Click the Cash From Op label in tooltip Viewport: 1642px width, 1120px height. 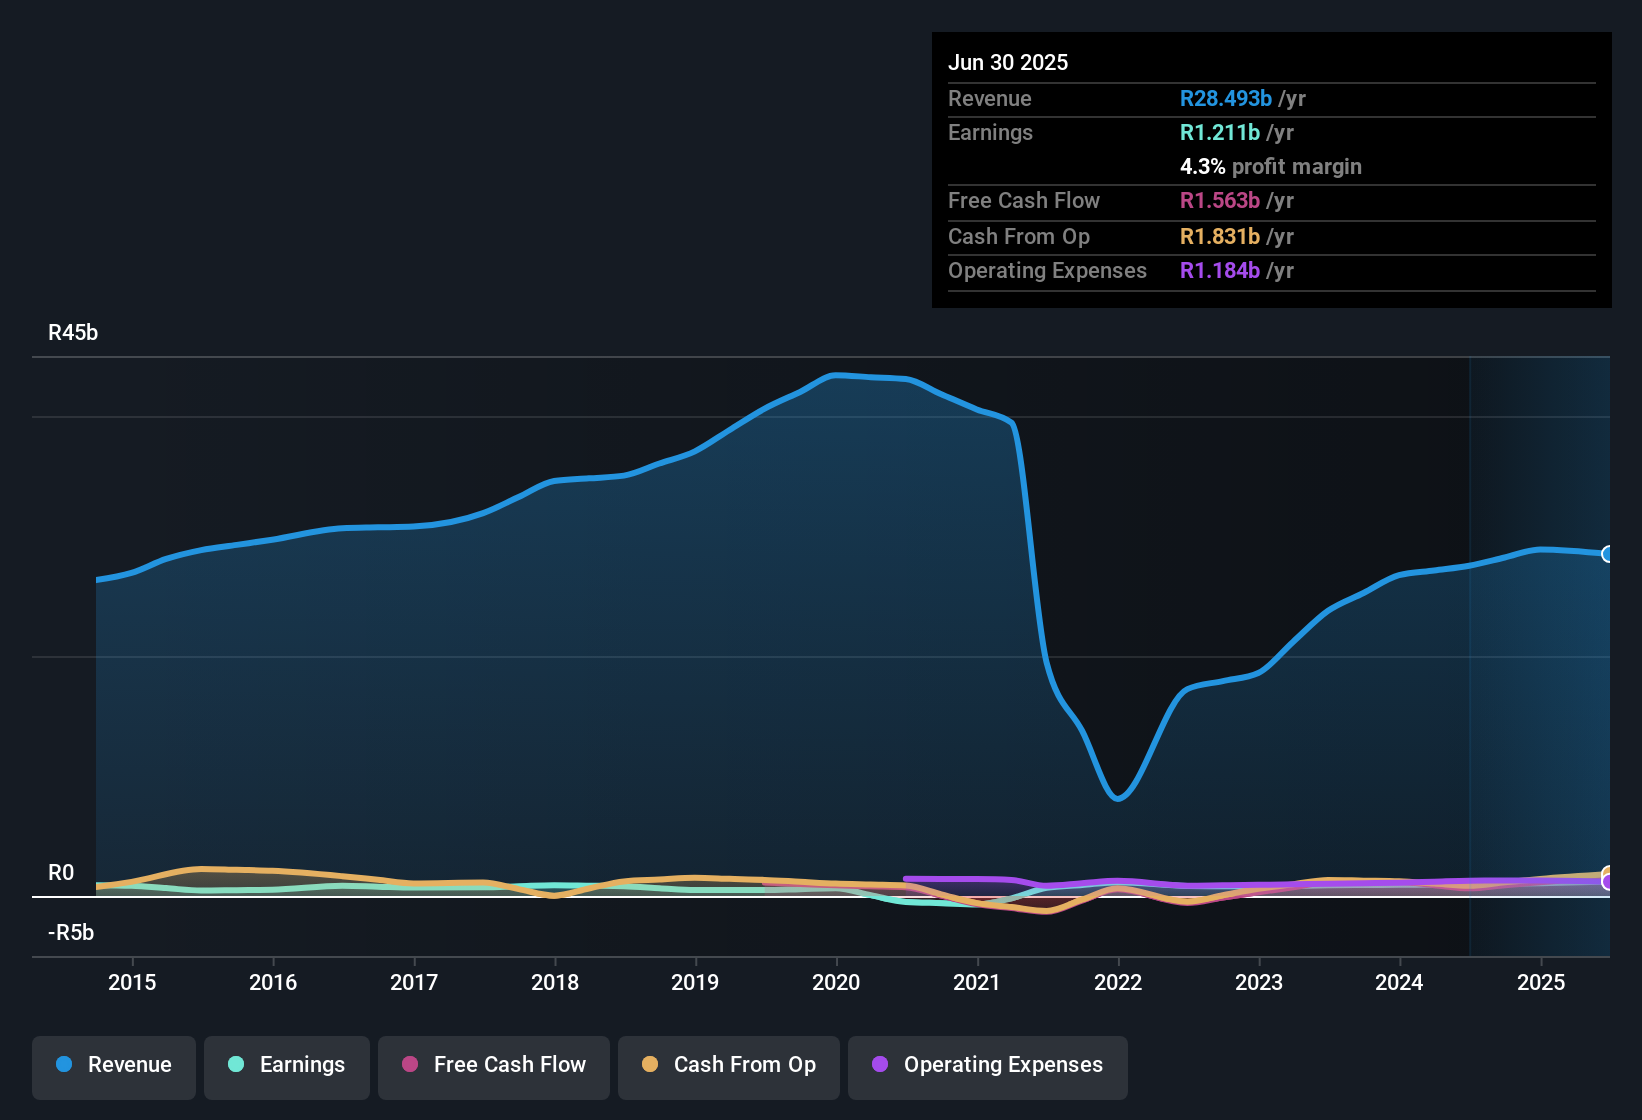coord(1019,237)
